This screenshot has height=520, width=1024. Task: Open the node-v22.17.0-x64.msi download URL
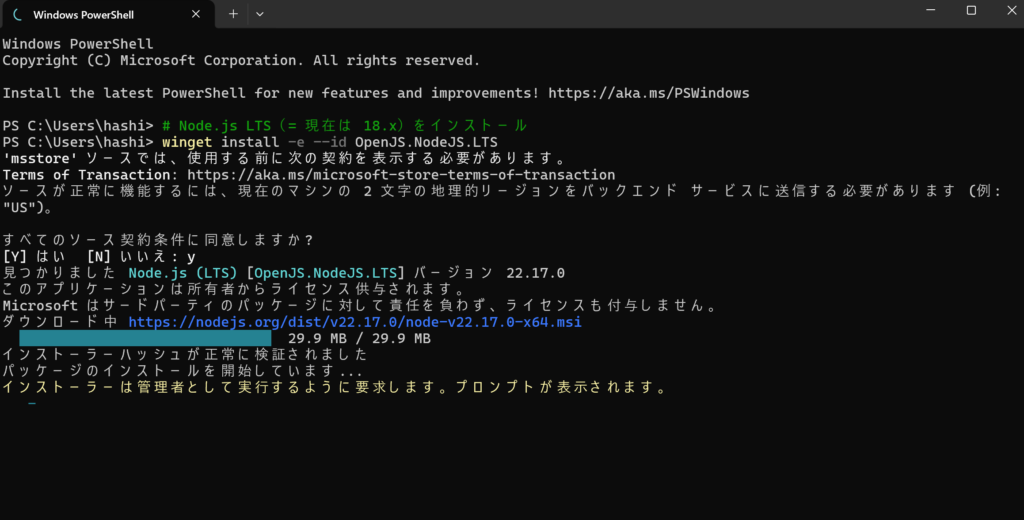pyautogui.click(x=355, y=322)
